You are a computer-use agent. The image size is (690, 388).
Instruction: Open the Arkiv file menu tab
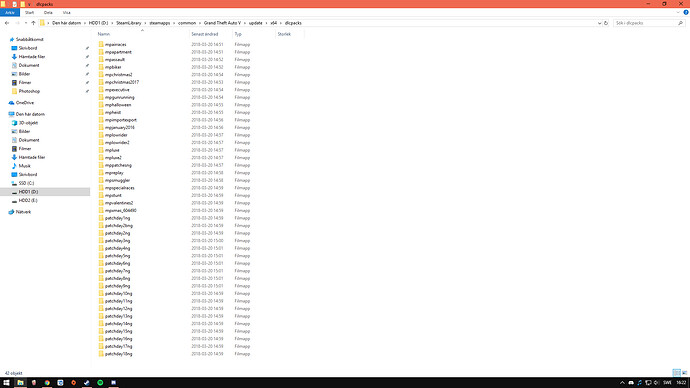10,12
